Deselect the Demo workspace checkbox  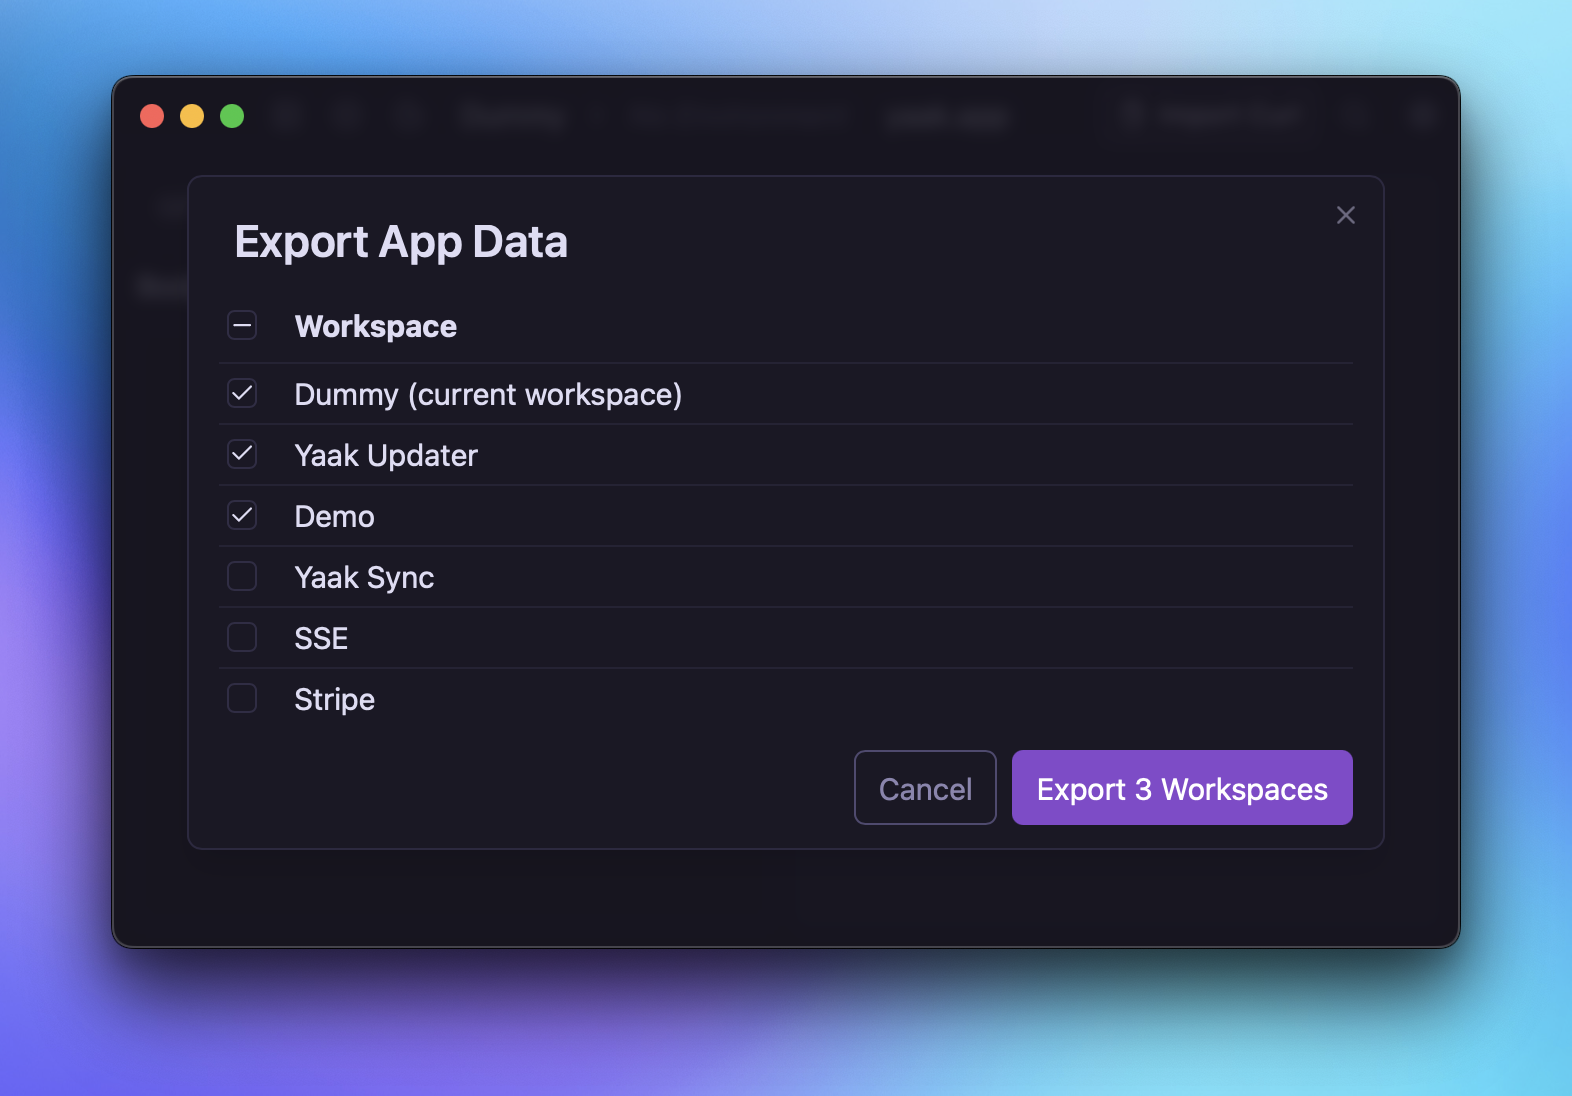pyautogui.click(x=242, y=516)
